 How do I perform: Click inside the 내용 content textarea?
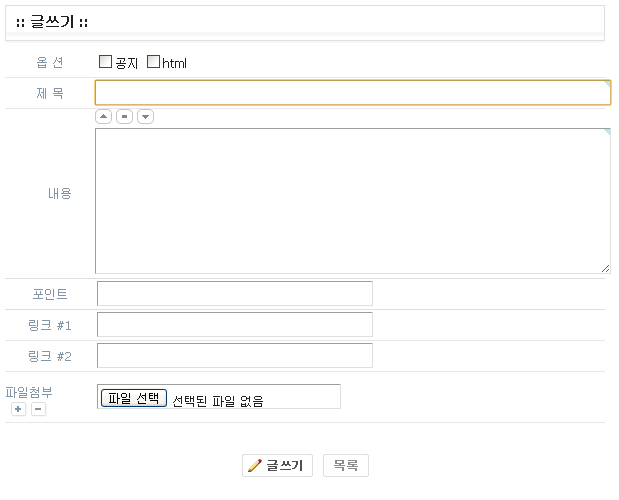click(x=352, y=200)
